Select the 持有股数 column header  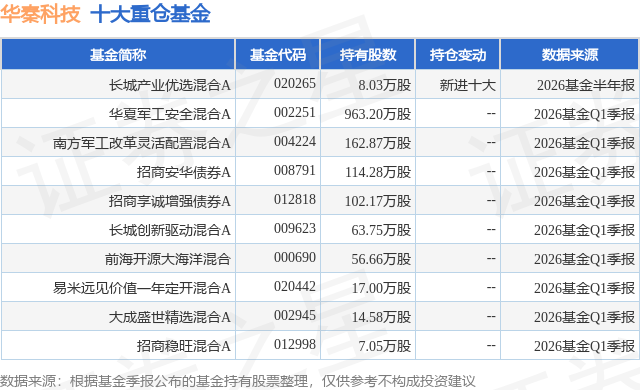368,55
